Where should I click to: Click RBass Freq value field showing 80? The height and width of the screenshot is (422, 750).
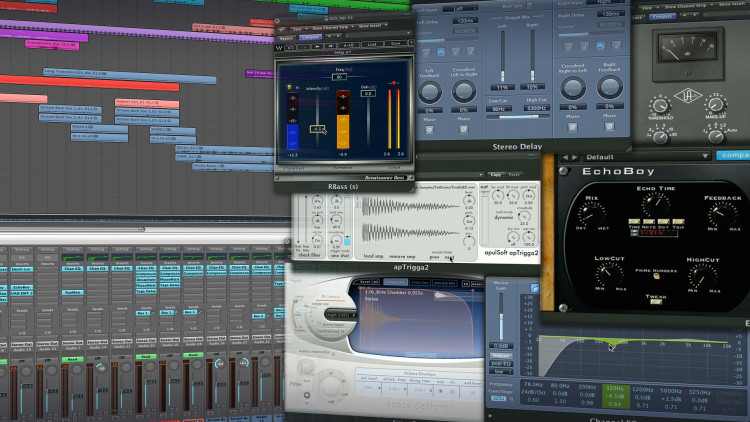[340, 77]
